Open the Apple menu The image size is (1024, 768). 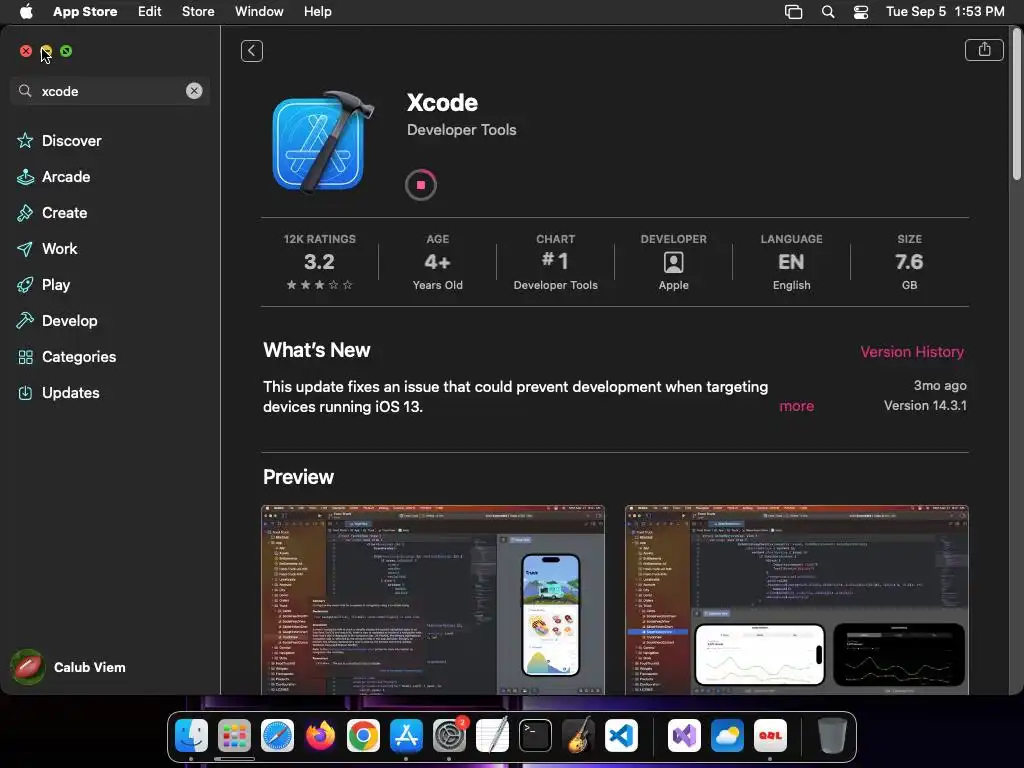click(26, 11)
